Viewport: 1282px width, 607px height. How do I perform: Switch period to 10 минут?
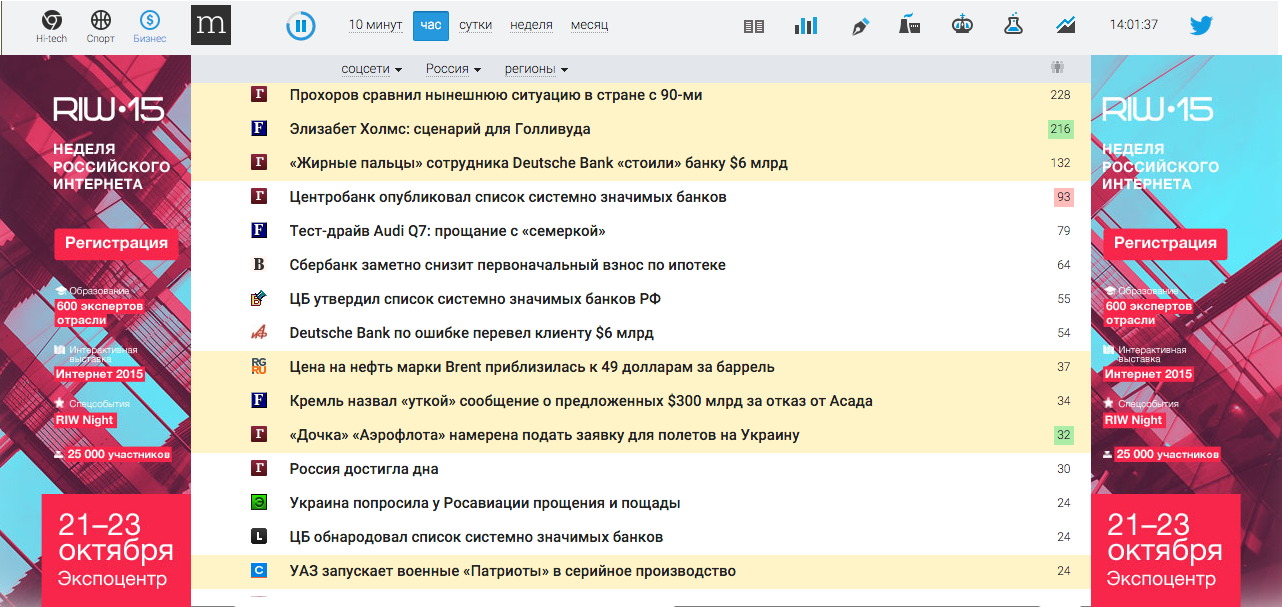[x=376, y=25]
